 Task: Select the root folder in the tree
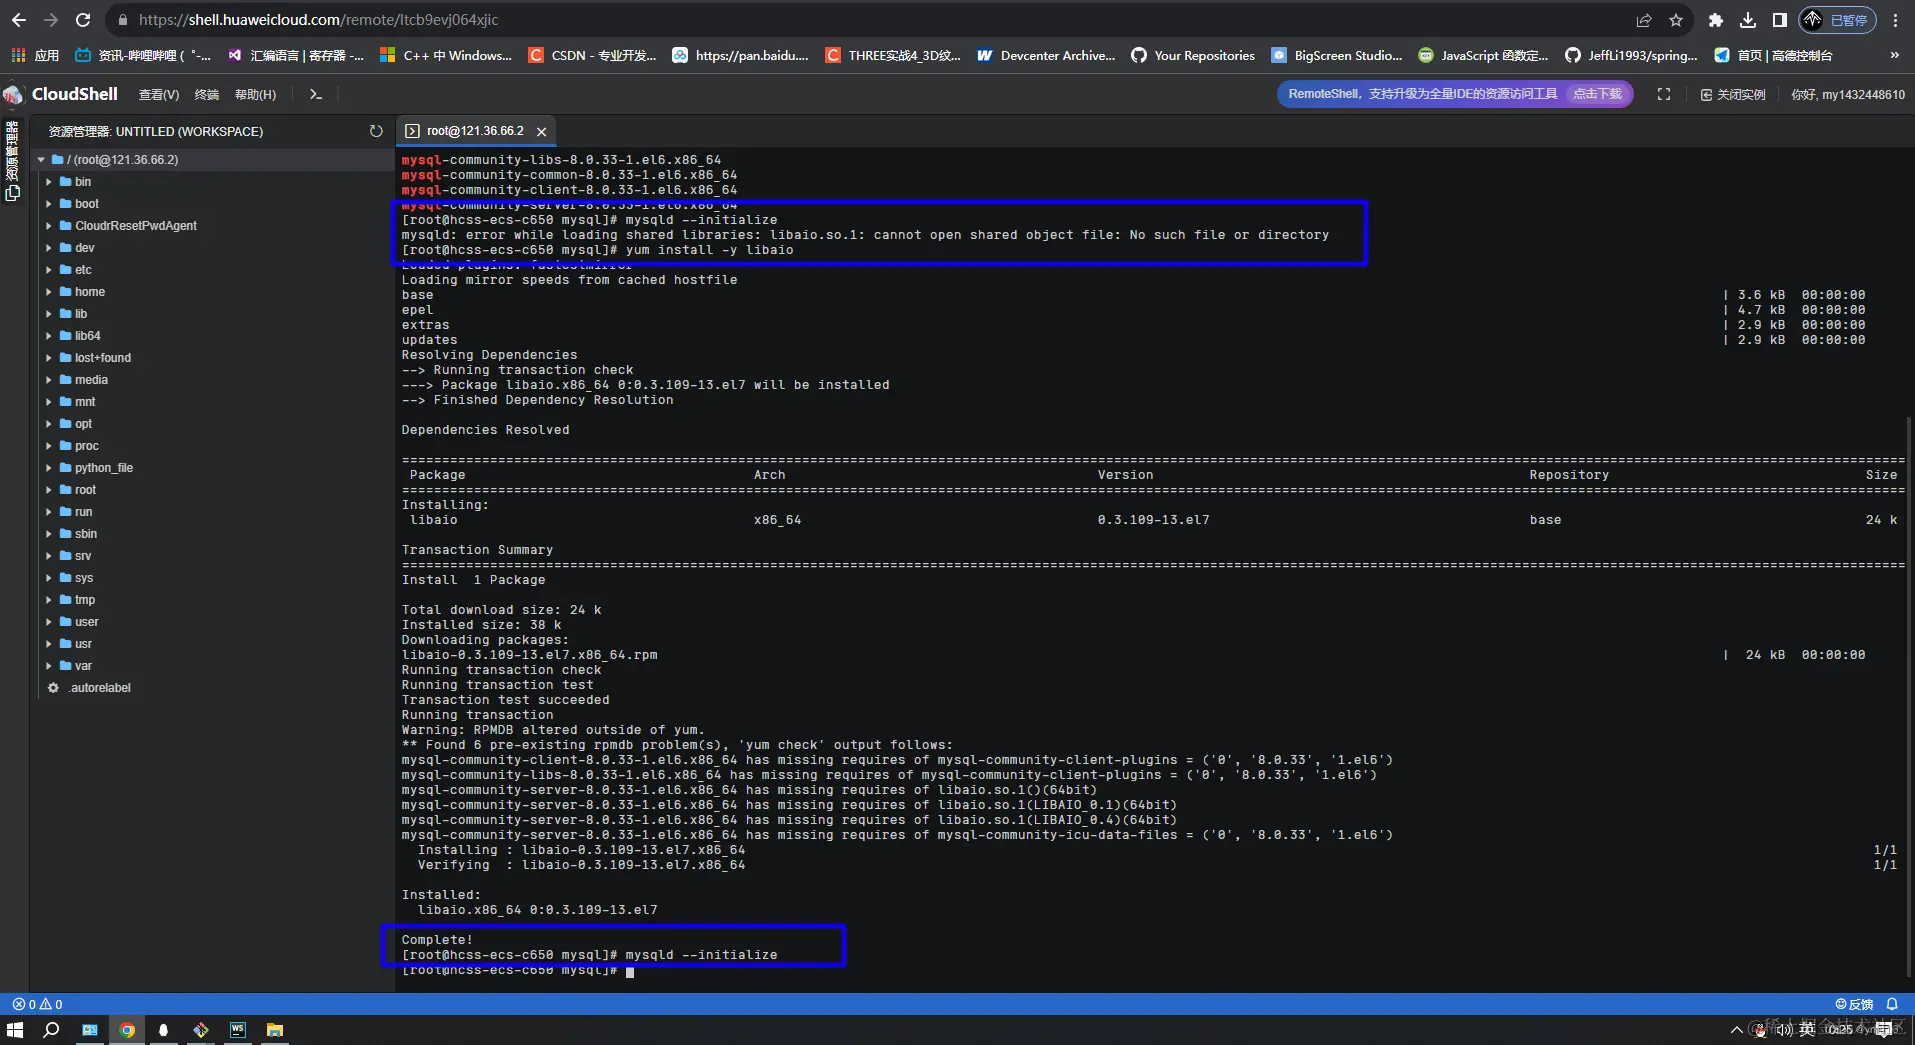[x=85, y=490]
